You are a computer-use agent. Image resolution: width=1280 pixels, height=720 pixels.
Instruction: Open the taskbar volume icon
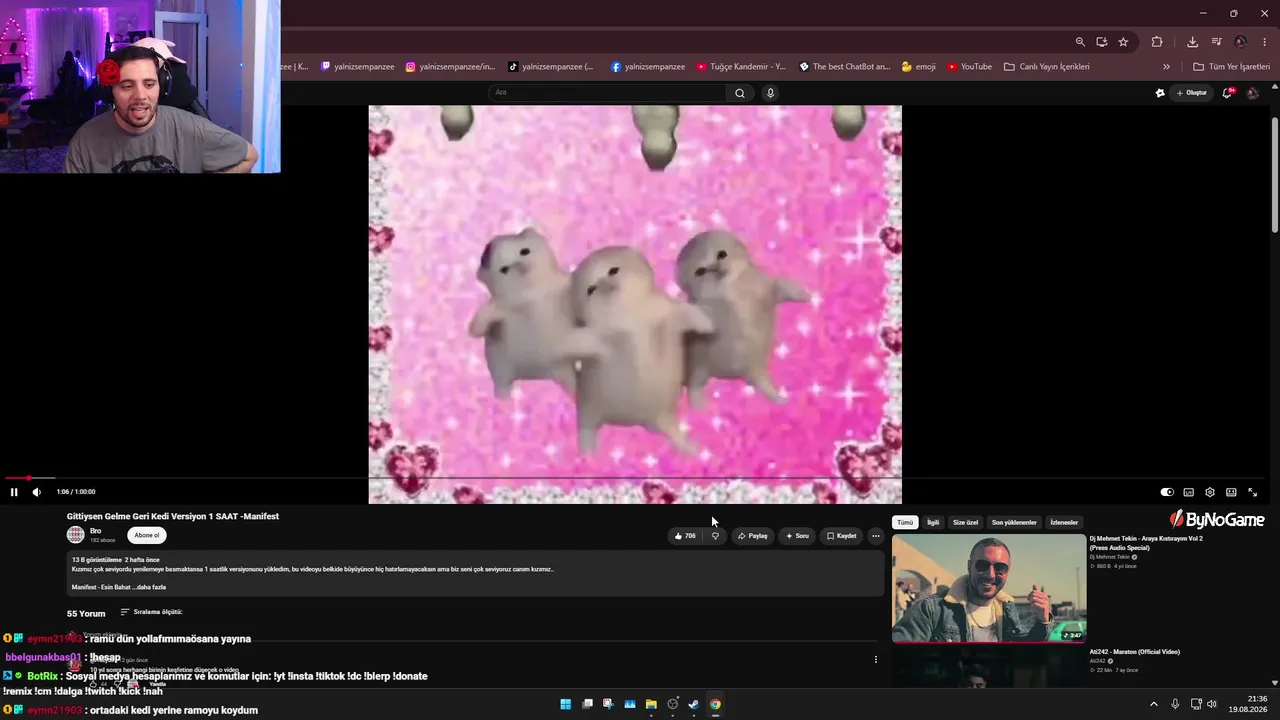pos(1212,704)
